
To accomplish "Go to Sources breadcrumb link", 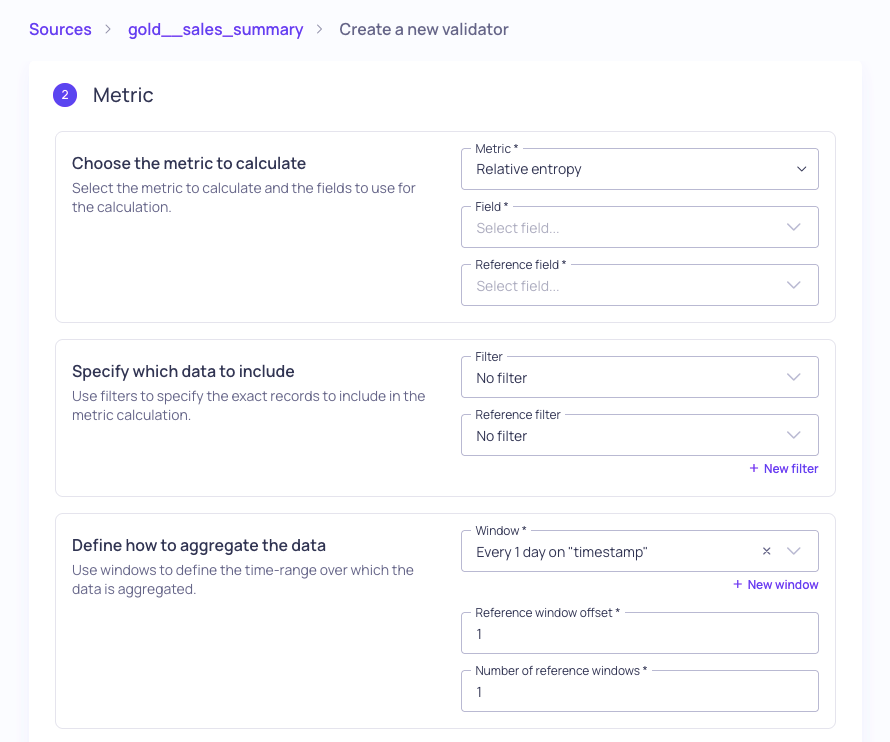I will point(60,30).
